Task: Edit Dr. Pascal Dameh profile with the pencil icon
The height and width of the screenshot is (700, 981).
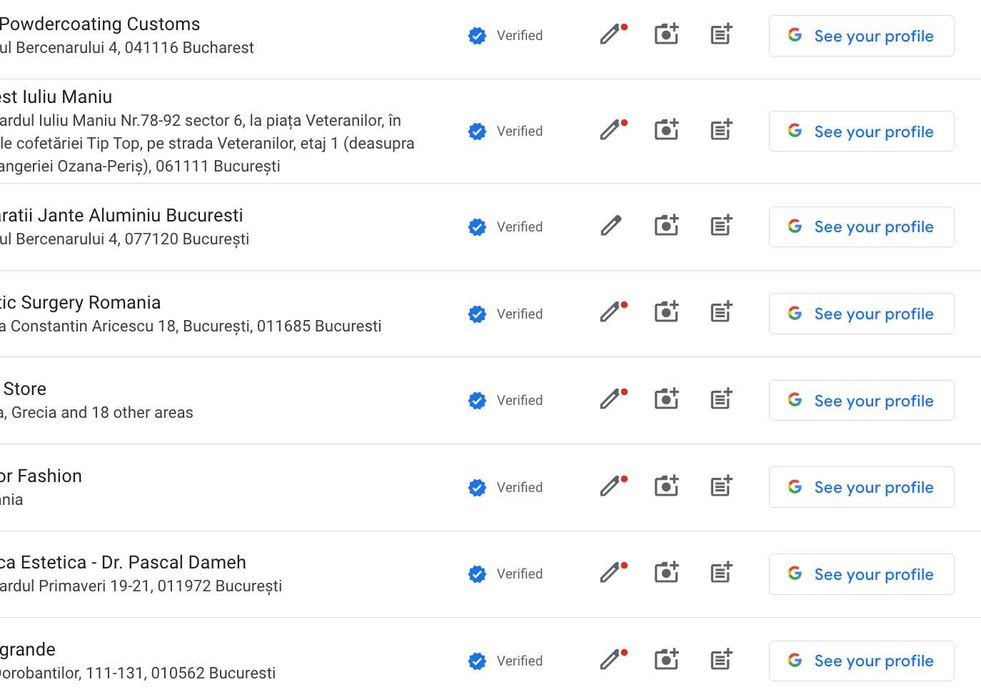Action: (611, 574)
